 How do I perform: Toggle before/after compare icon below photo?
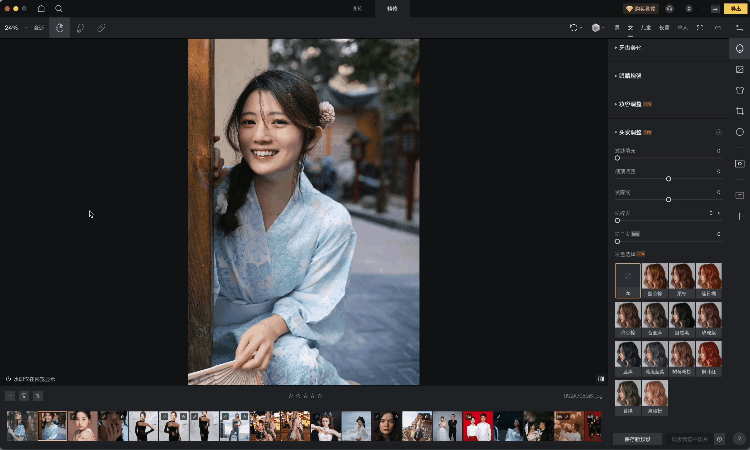[601, 379]
